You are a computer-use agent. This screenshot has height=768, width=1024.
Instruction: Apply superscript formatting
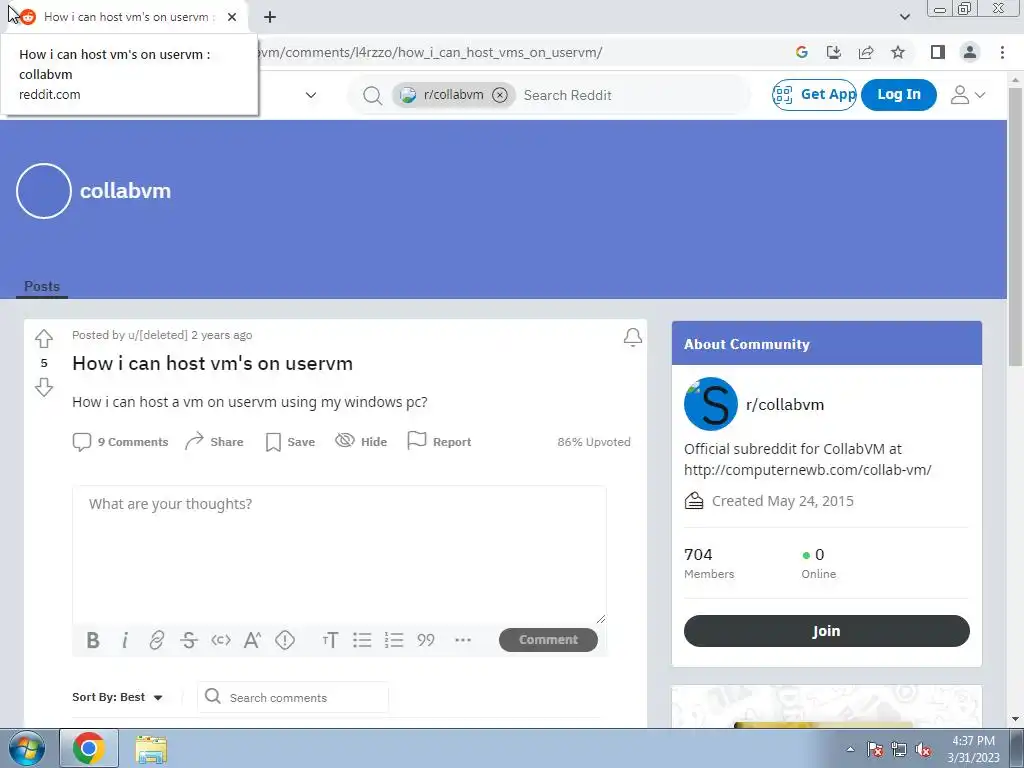(x=252, y=640)
